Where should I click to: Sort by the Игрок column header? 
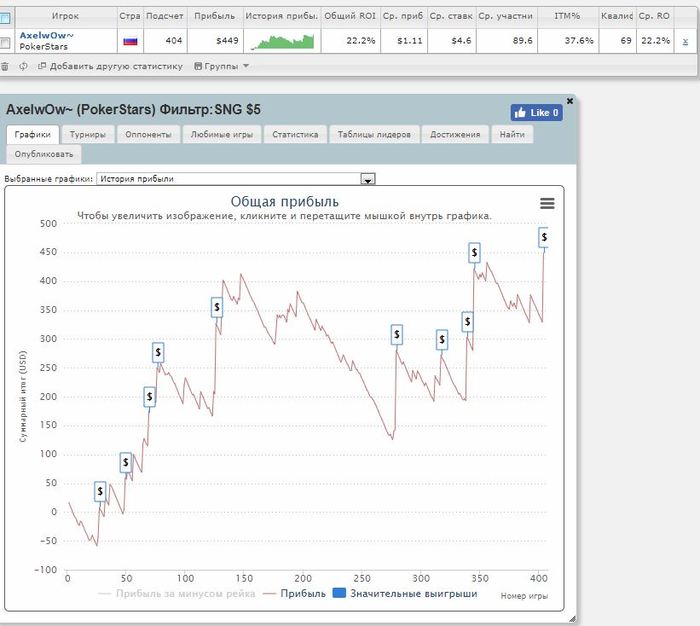coord(66,16)
